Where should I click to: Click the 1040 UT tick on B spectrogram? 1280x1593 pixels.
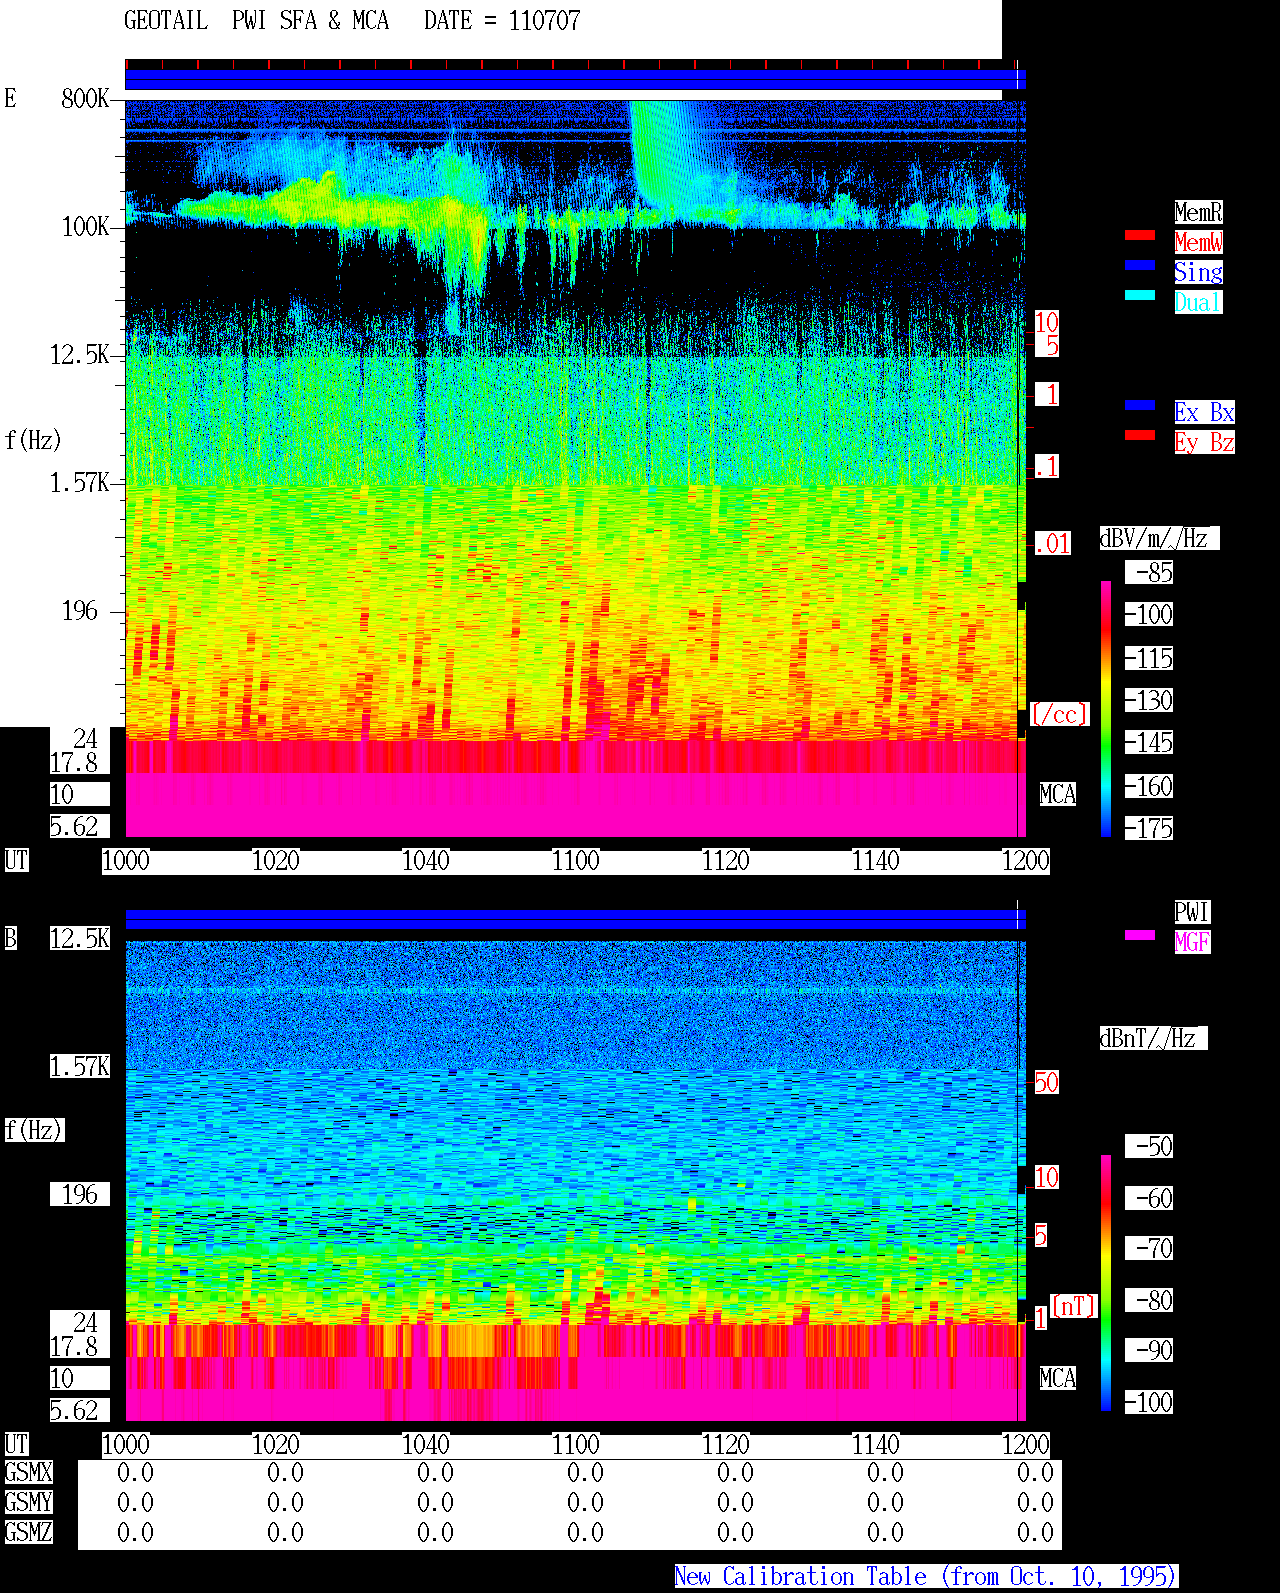pos(426,1445)
